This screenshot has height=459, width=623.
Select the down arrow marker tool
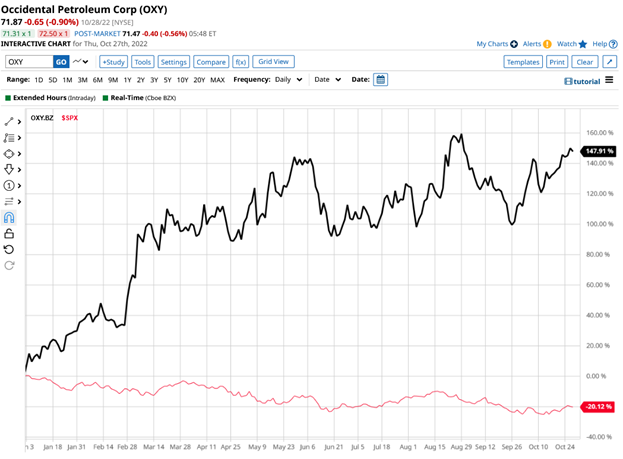click(x=10, y=169)
